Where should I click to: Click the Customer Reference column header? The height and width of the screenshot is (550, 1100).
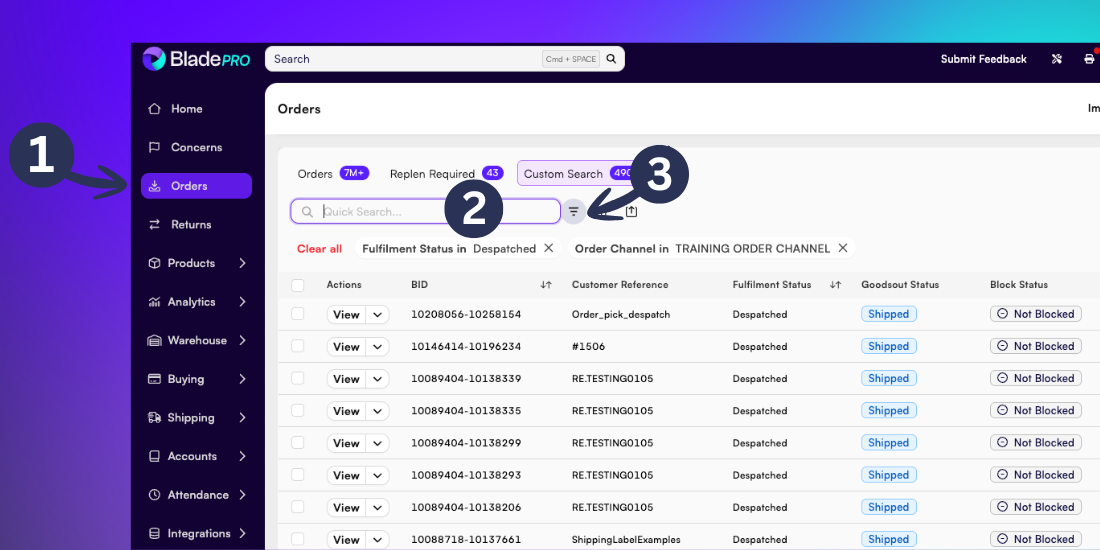coord(620,285)
